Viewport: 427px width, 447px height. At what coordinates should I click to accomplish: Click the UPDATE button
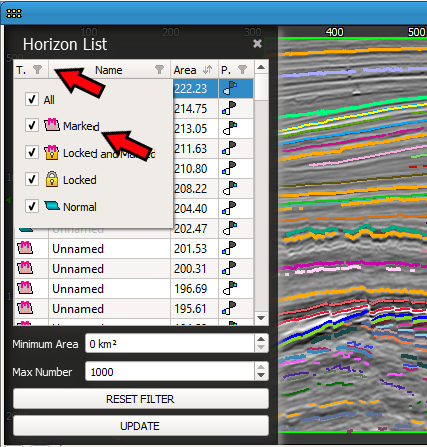click(141, 426)
